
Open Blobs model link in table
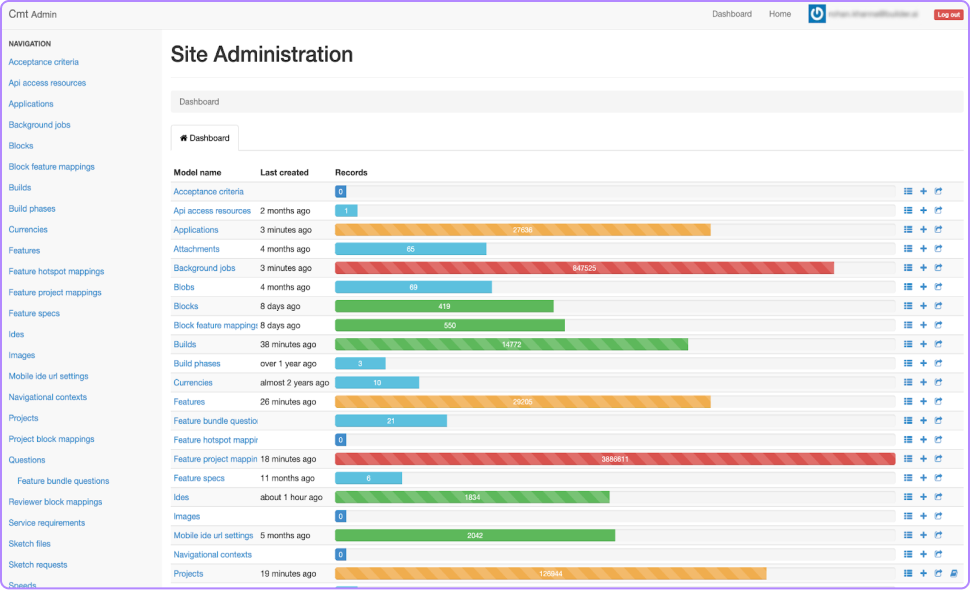click(x=184, y=288)
